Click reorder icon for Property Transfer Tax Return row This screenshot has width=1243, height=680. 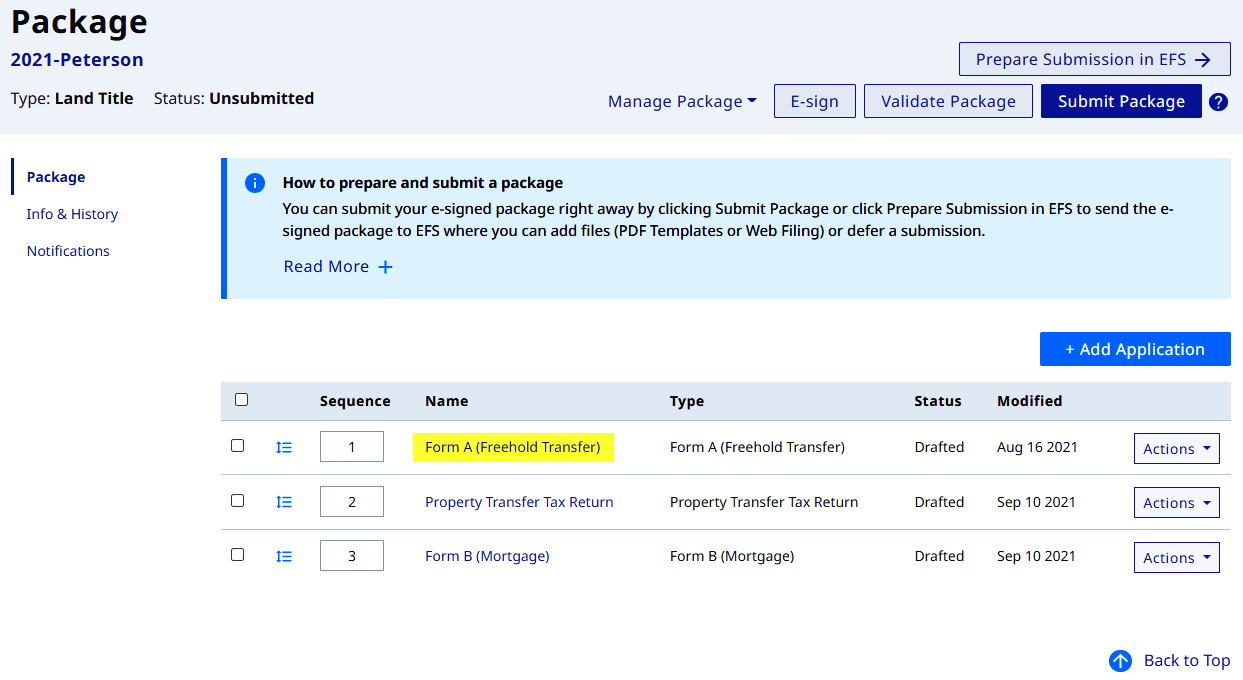click(284, 502)
